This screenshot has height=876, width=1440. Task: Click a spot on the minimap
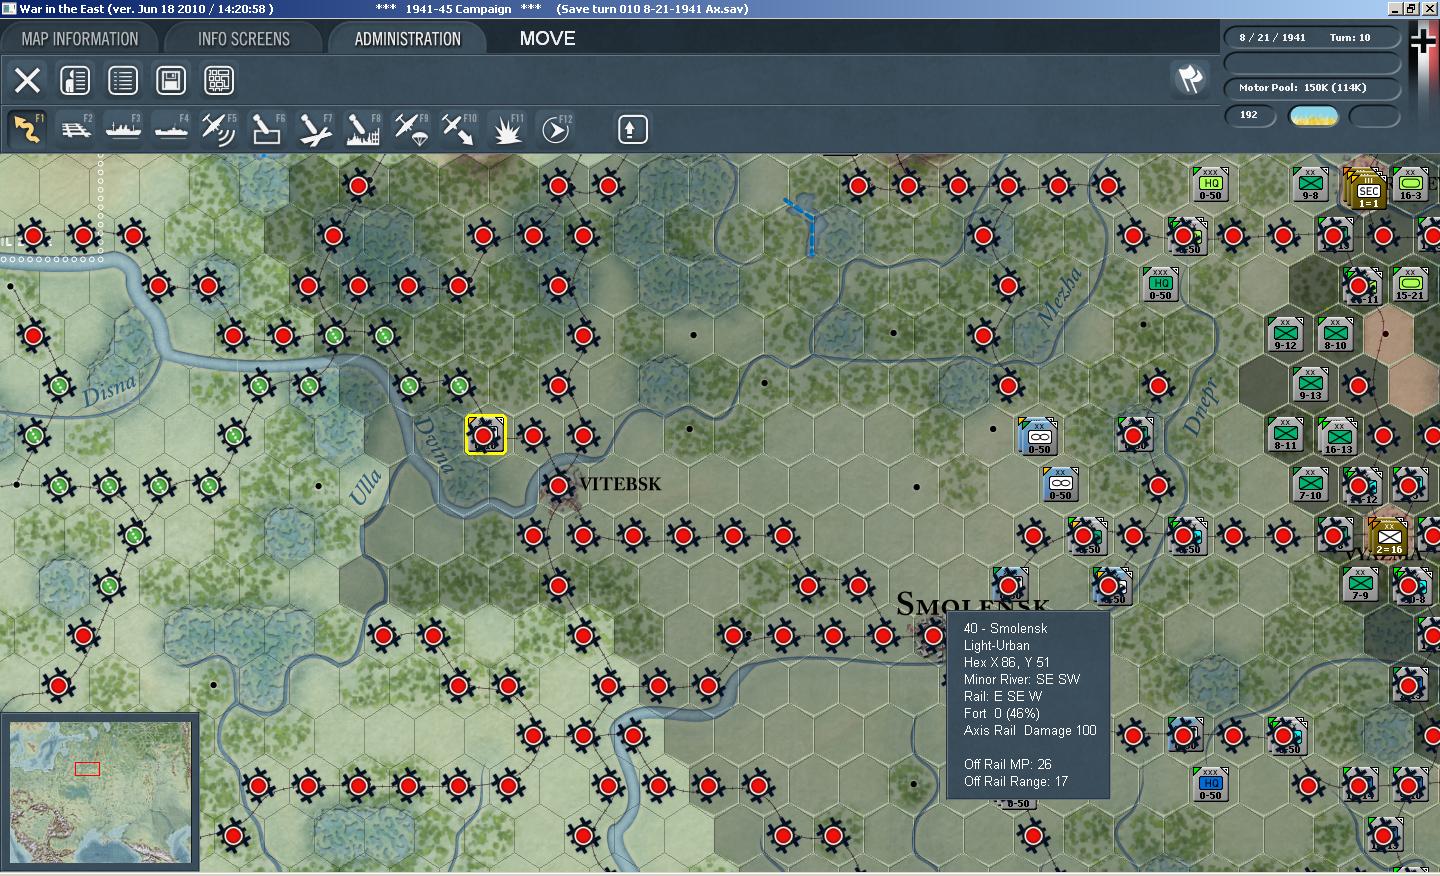point(100,792)
